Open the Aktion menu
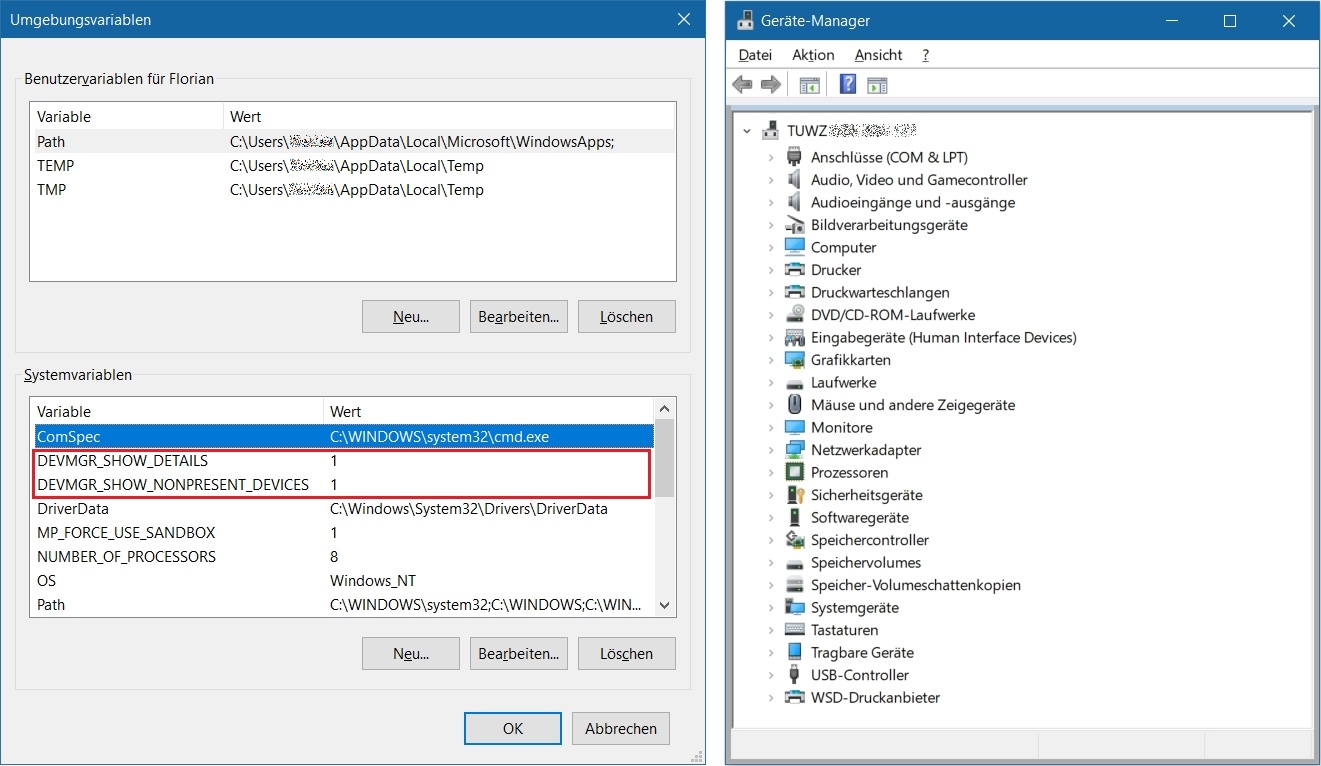The width and height of the screenshot is (1321, 766). click(813, 55)
